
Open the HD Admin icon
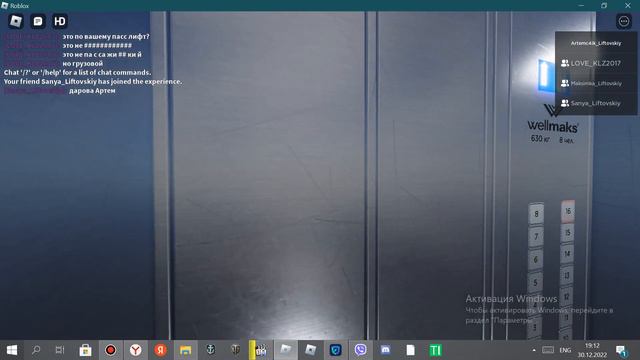(x=60, y=21)
